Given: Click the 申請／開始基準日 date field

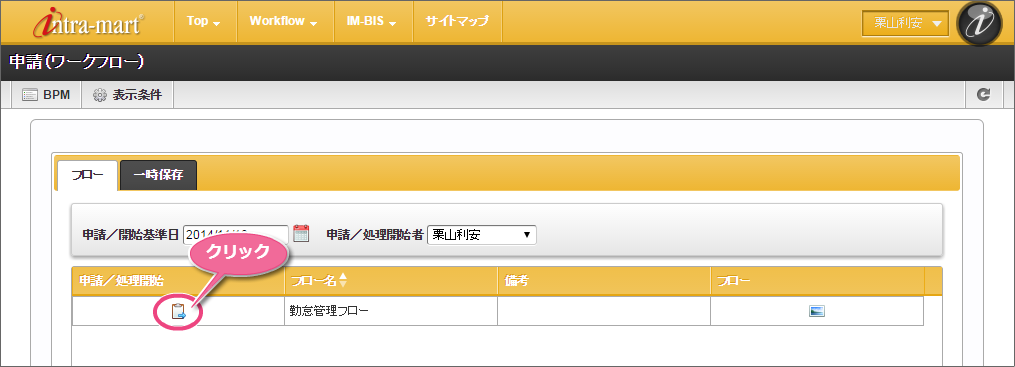Looking at the screenshot, I should pyautogui.click(x=236, y=234).
